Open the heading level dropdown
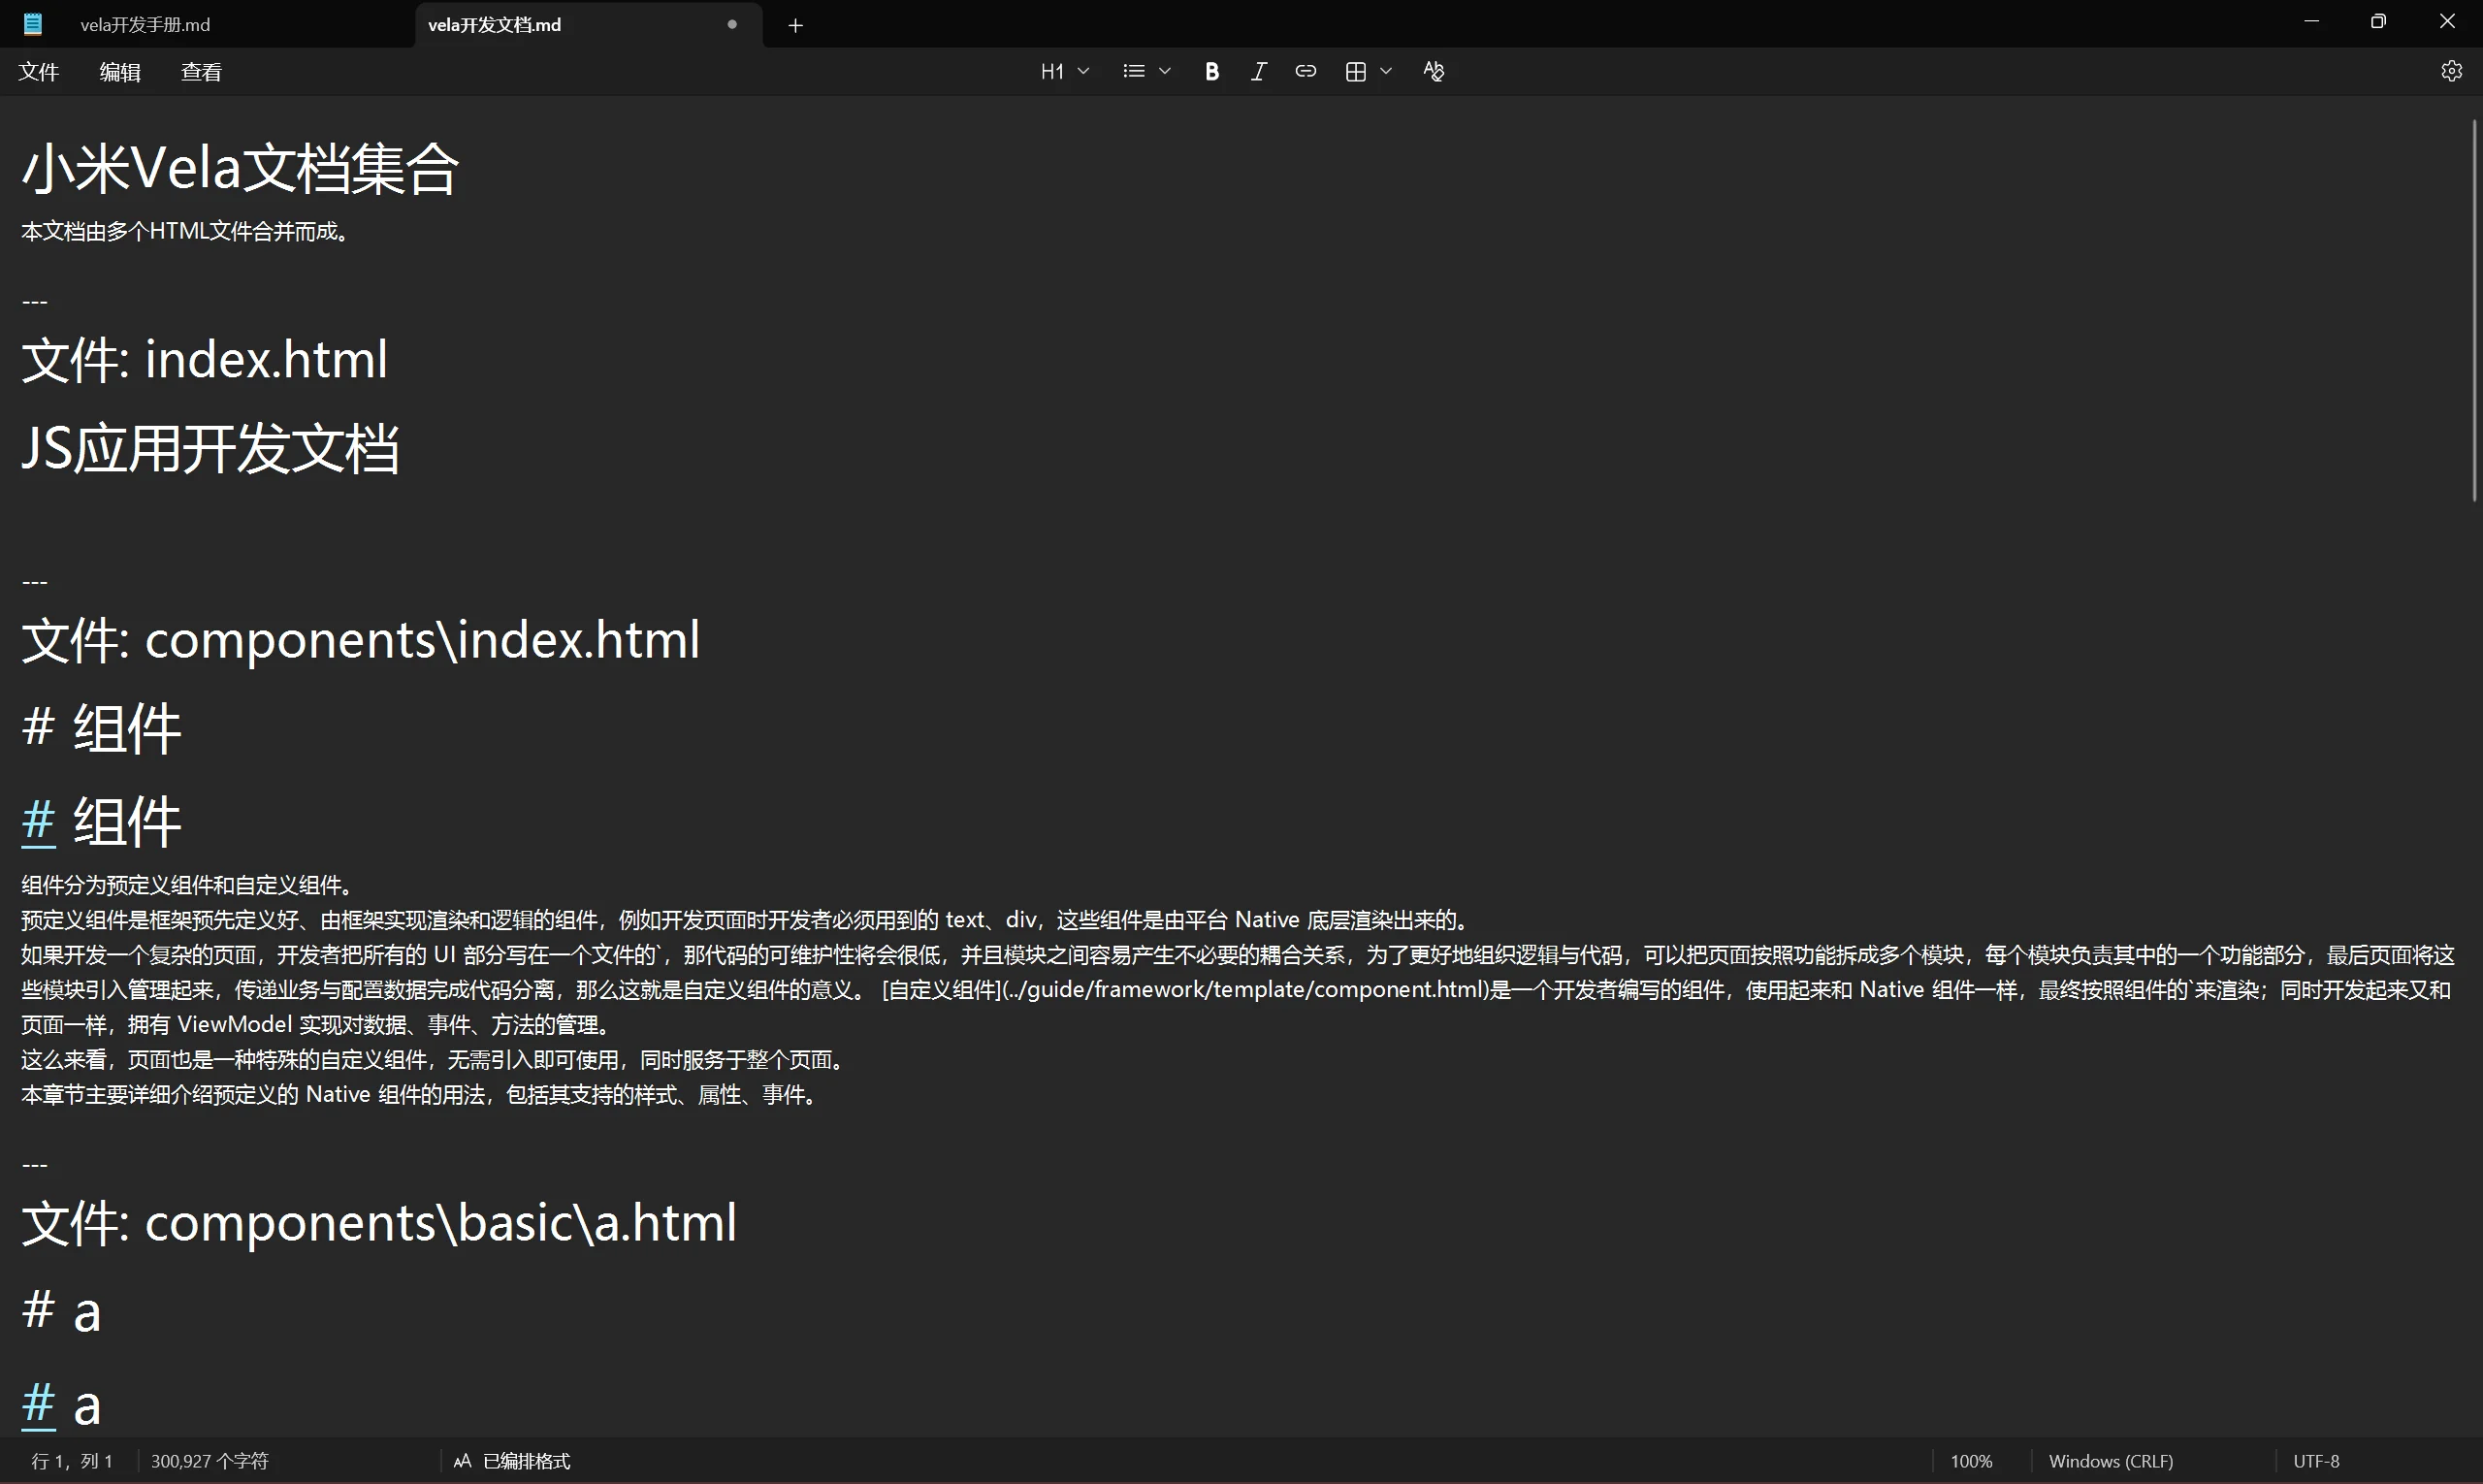 1084,71
